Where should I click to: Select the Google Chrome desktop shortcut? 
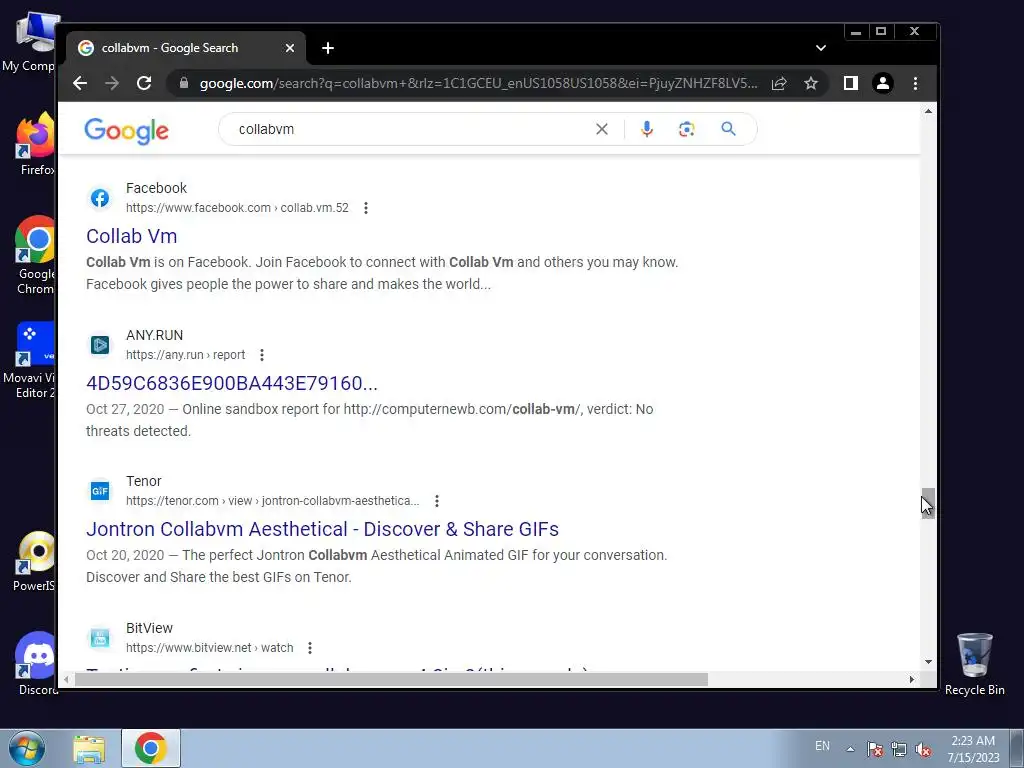(x=37, y=256)
